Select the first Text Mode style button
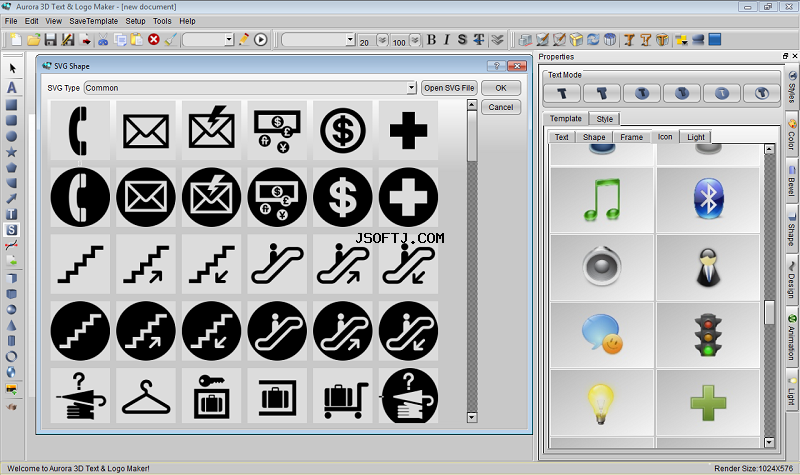The width and height of the screenshot is (800, 475). point(562,93)
